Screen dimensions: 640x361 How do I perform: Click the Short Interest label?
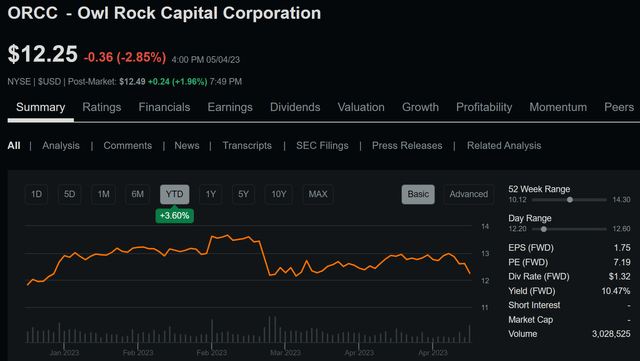click(x=534, y=305)
